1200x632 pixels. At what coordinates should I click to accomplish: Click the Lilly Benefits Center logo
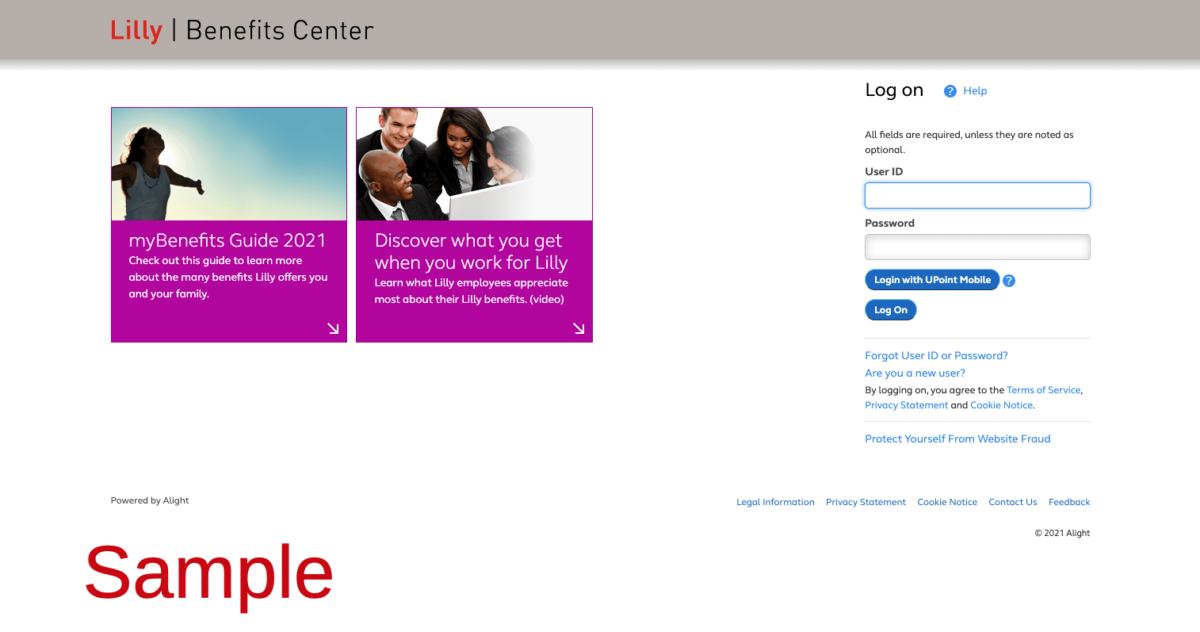tap(241, 30)
